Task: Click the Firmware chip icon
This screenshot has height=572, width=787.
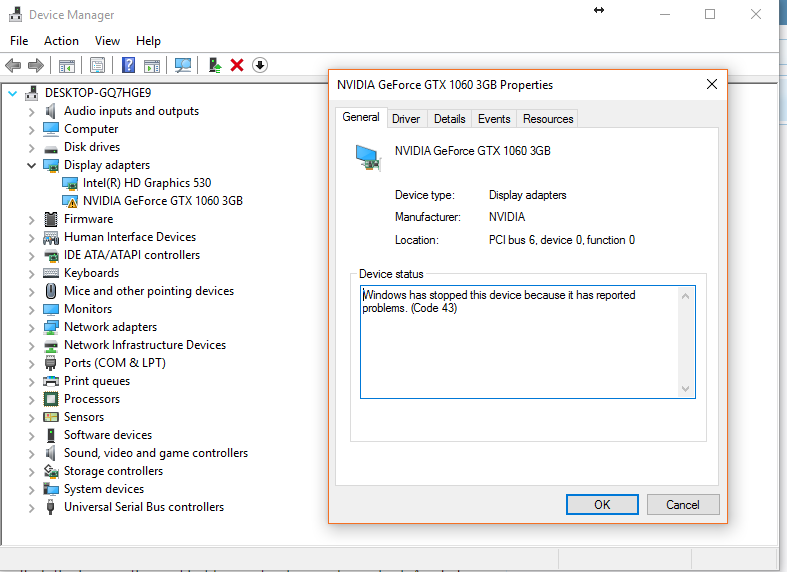Action: coord(51,219)
